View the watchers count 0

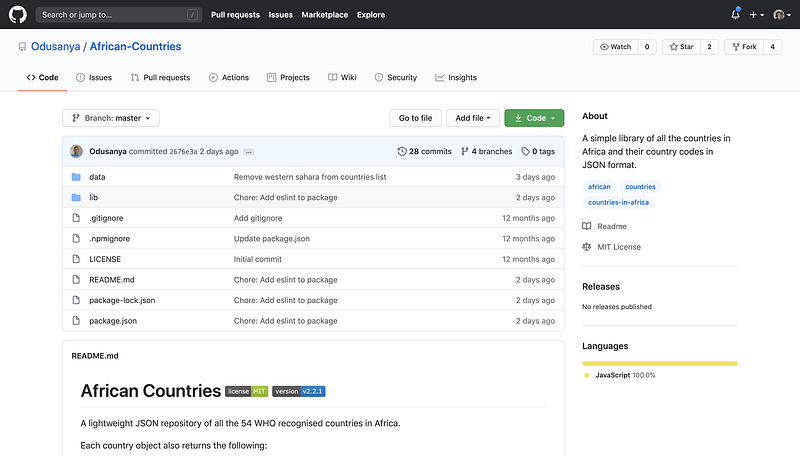(647, 47)
